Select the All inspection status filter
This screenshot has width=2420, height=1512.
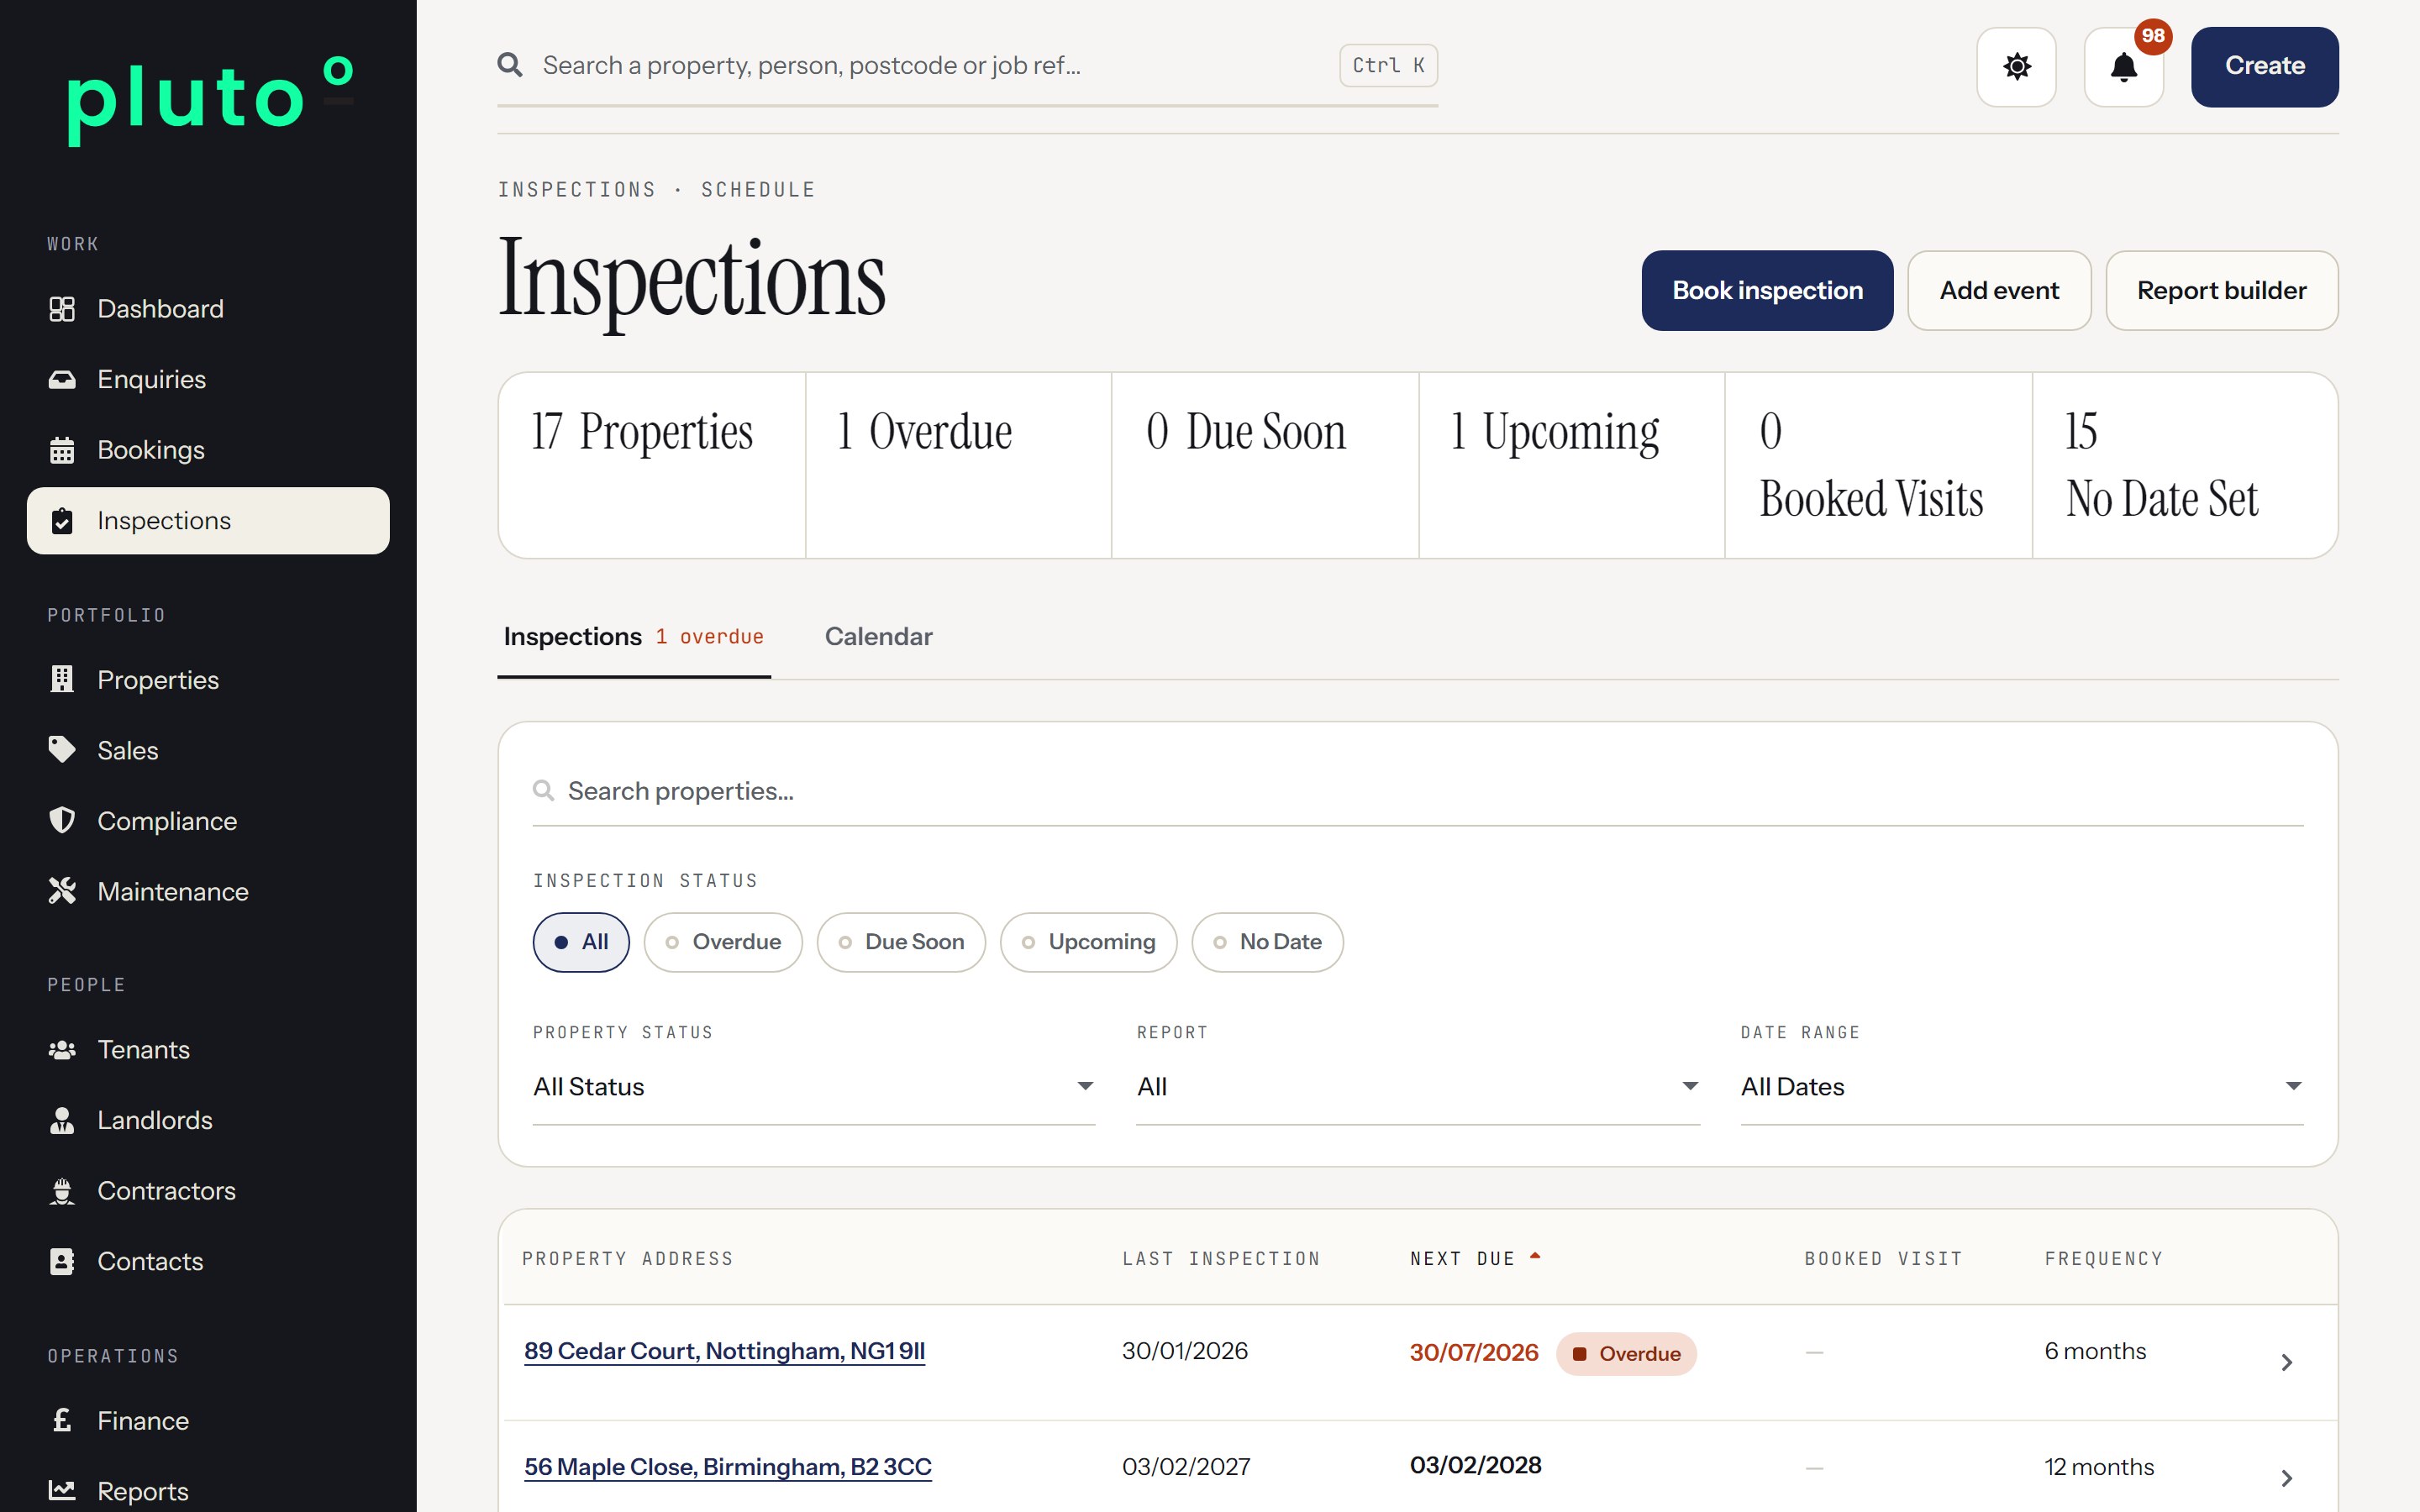click(581, 942)
